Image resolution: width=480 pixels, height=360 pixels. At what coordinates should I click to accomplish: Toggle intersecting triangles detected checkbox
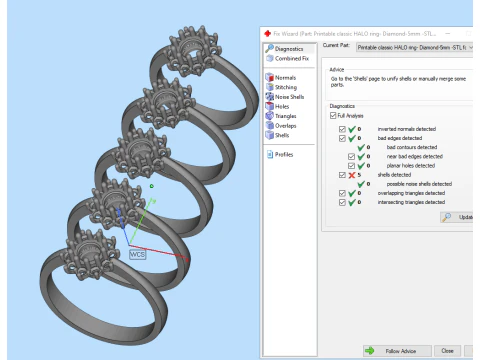click(342, 202)
